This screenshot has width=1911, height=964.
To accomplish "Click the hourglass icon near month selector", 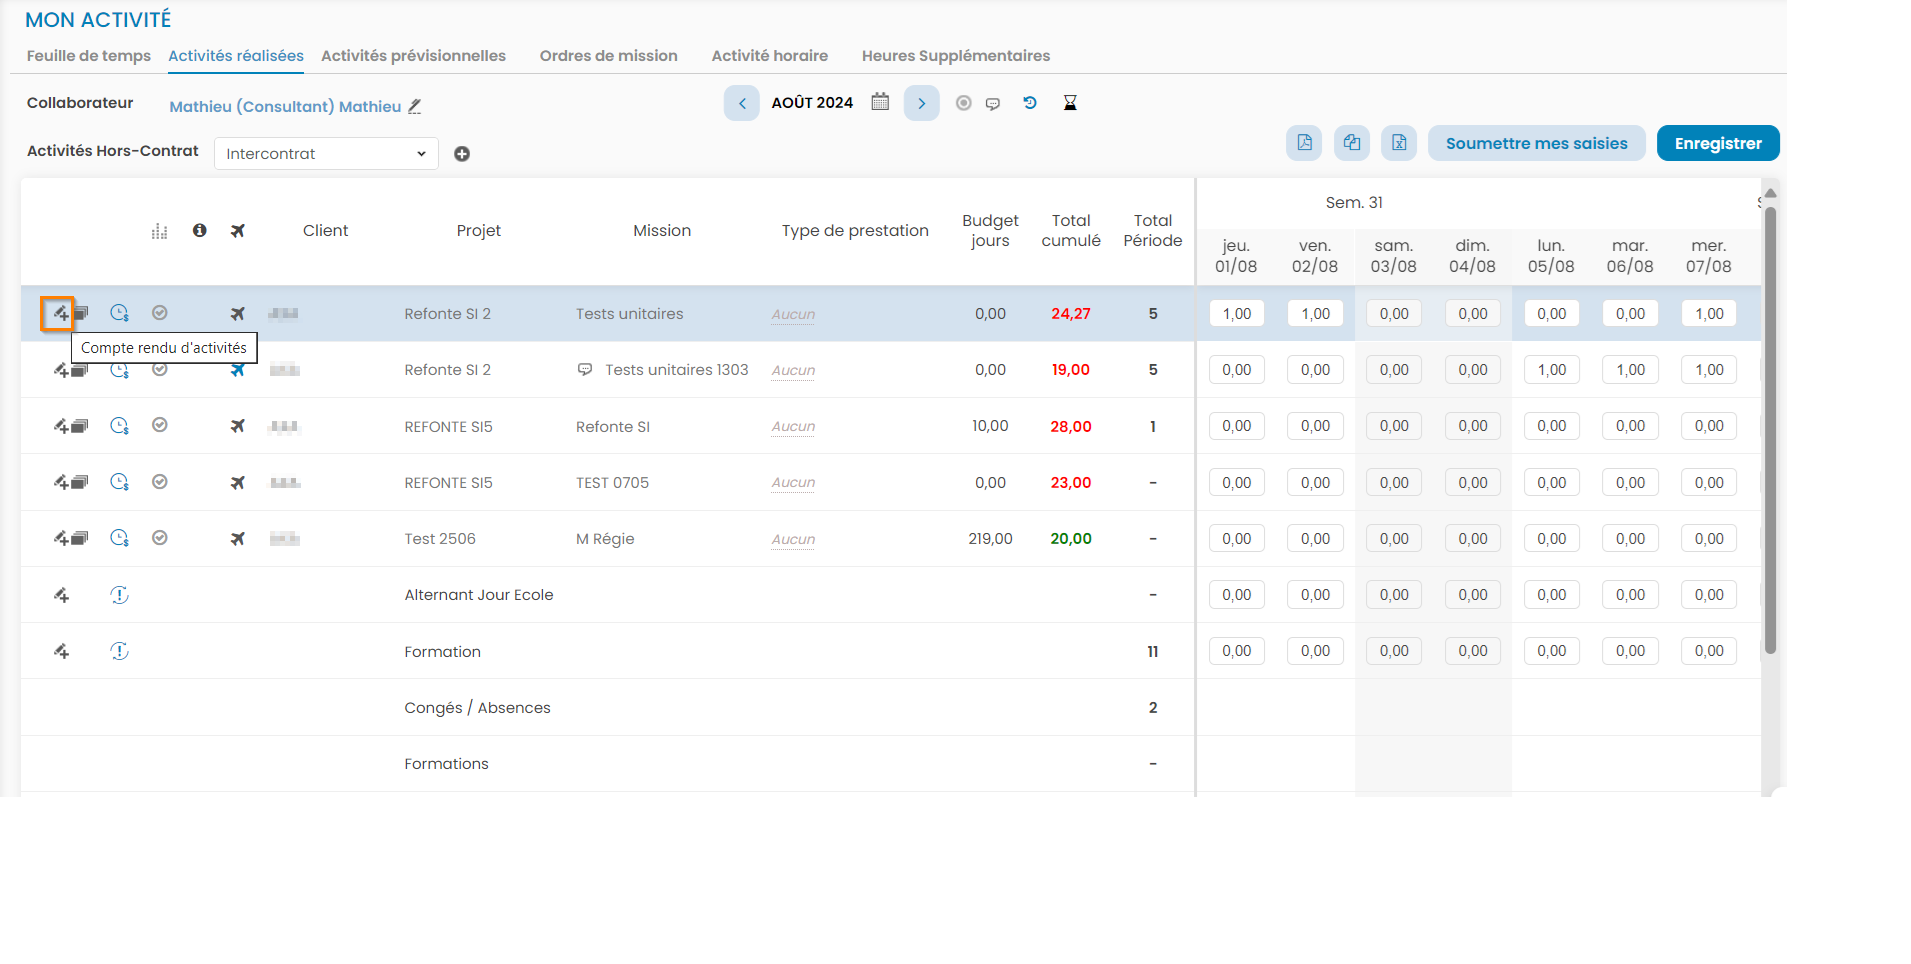I will tap(1070, 103).
